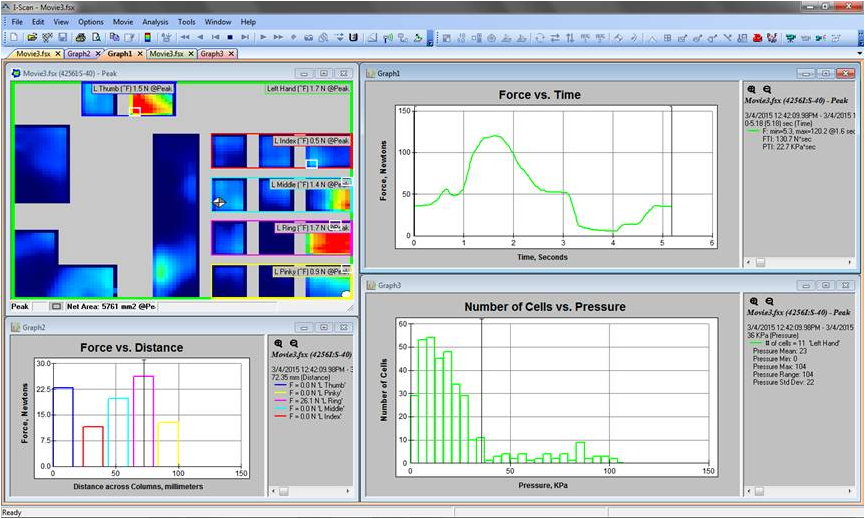
Task: Open the Movie menu
Action: pyautogui.click(x=123, y=21)
